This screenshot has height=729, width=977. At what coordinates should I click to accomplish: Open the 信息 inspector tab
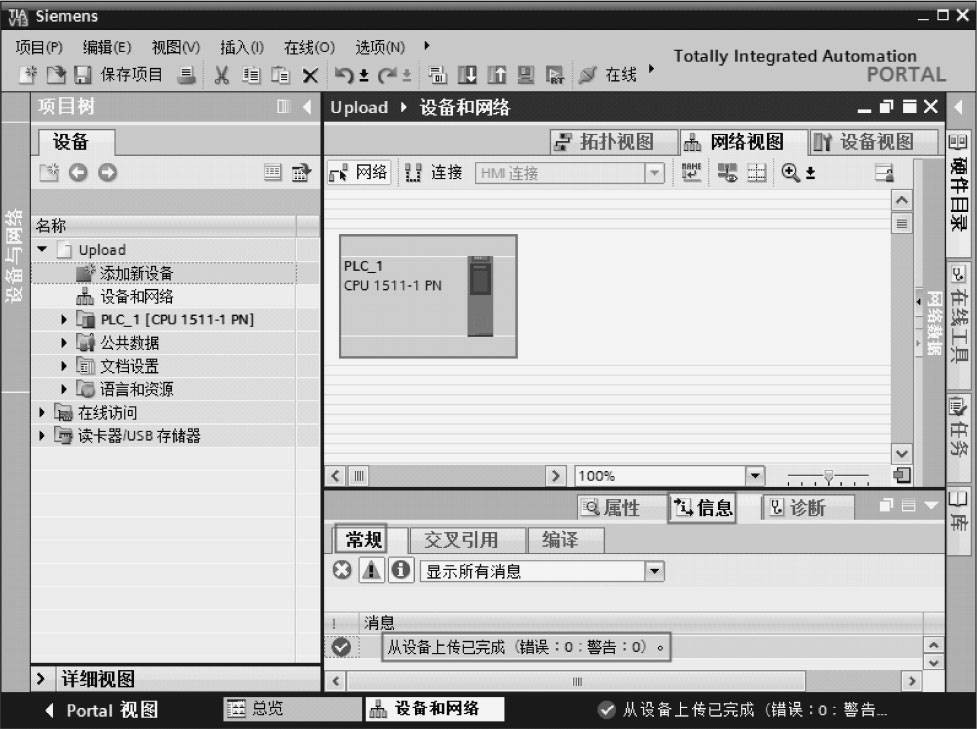703,508
